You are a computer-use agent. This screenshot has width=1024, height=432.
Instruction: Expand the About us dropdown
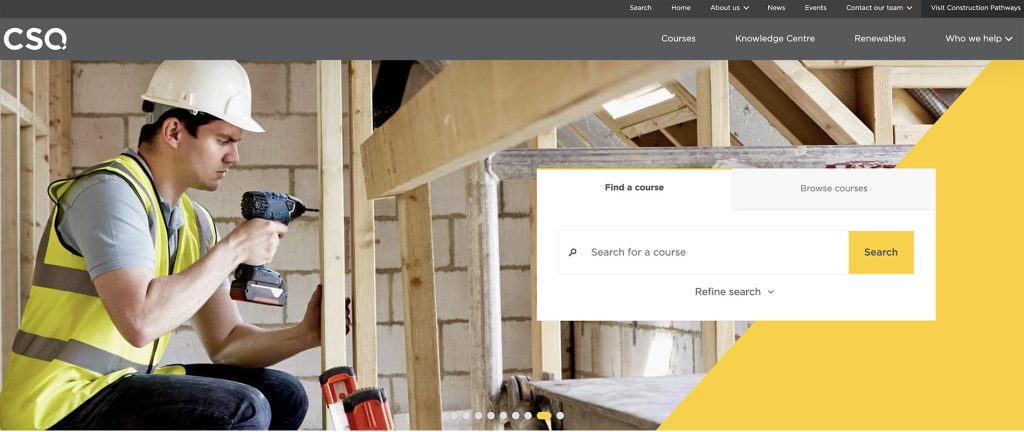[x=729, y=8]
